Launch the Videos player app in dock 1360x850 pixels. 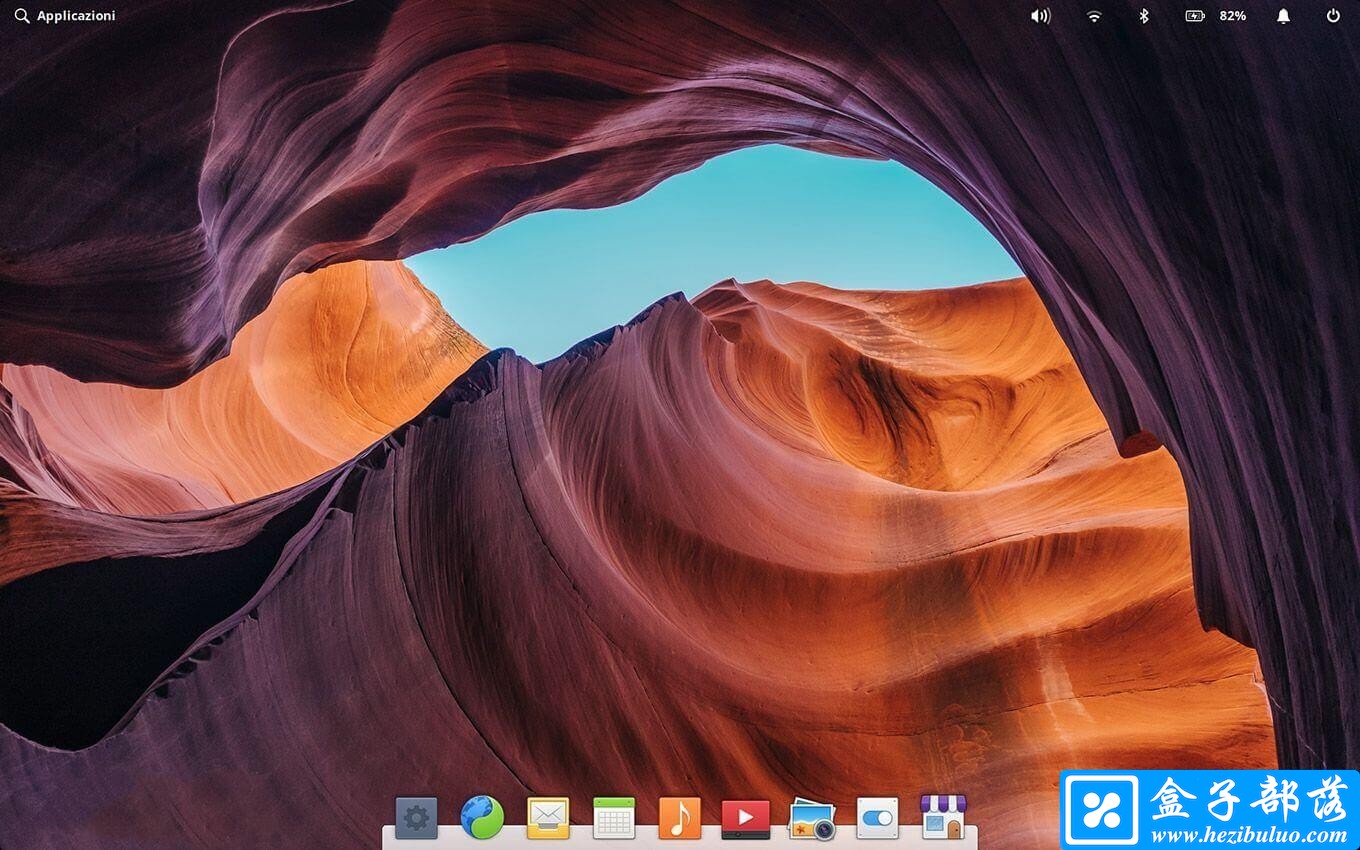coord(746,819)
